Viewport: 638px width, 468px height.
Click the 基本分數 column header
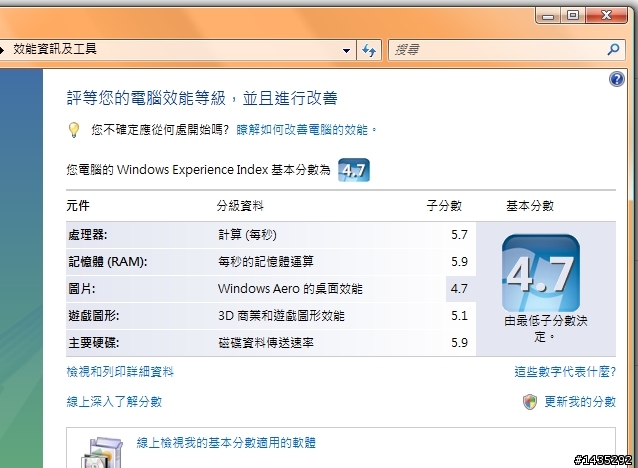(x=530, y=206)
